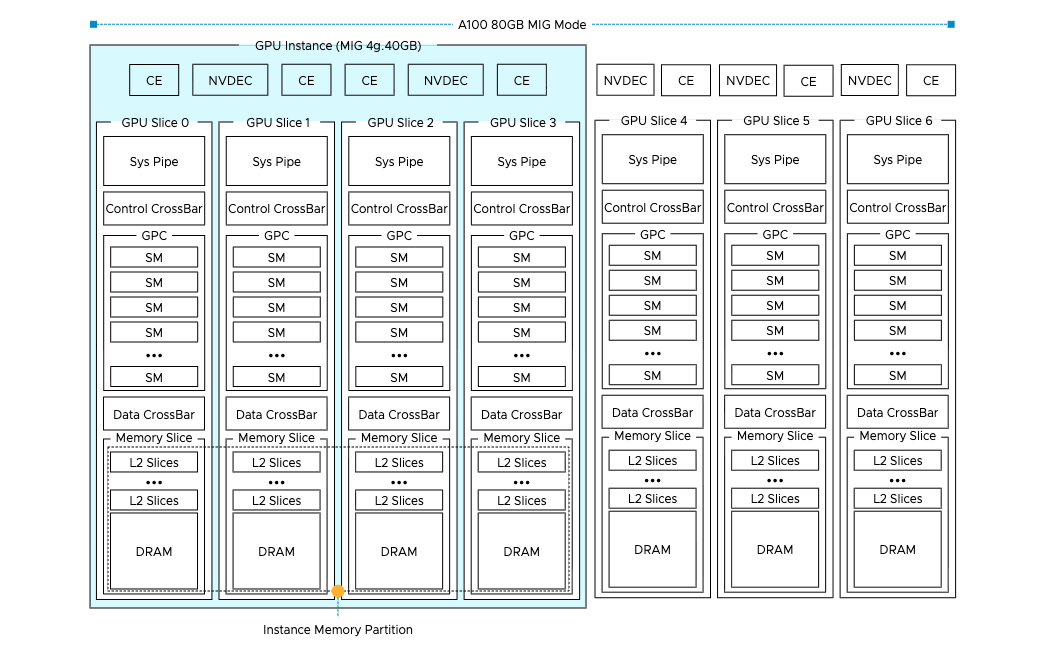The width and height of the screenshot is (1049, 658).
Task: Click the Instance Memory Partition caption
Action: 338,629
